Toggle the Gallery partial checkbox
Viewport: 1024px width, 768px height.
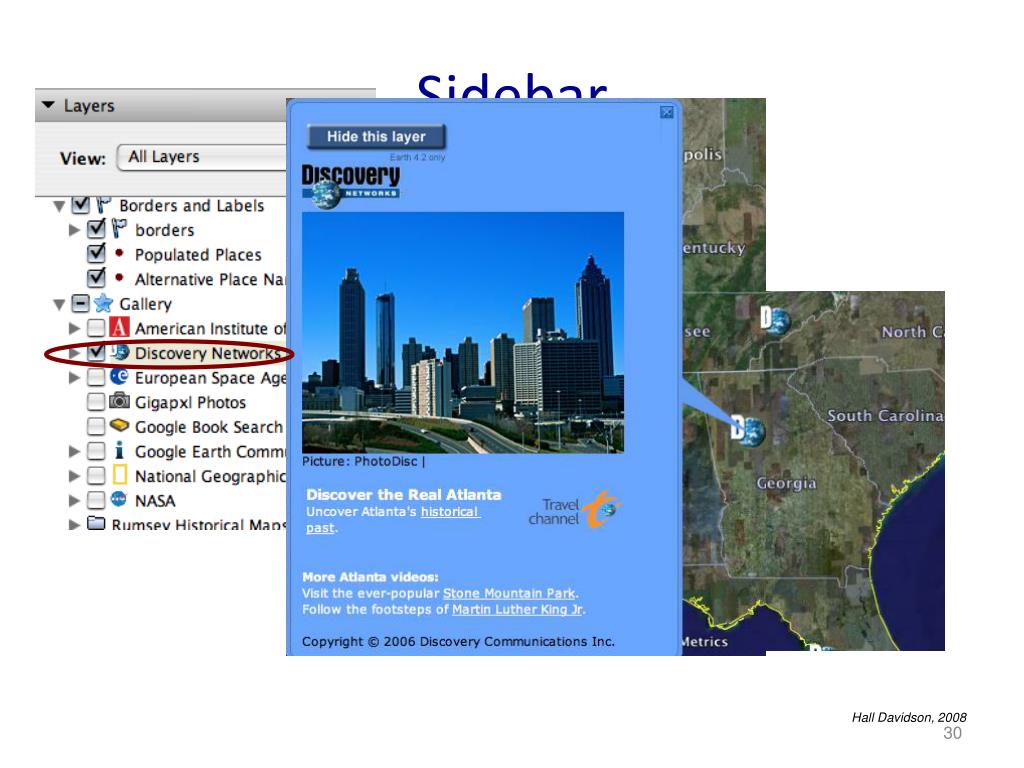click(80, 304)
